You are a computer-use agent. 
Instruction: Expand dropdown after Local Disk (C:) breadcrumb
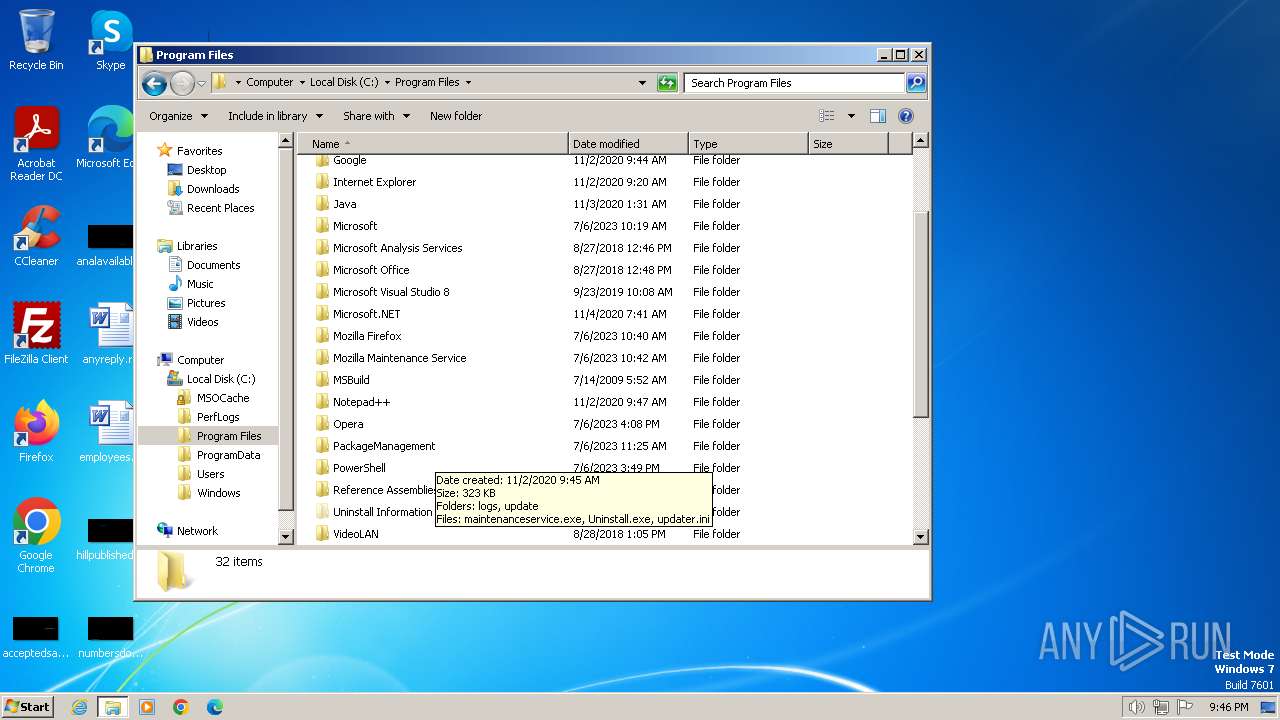coord(386,83)
